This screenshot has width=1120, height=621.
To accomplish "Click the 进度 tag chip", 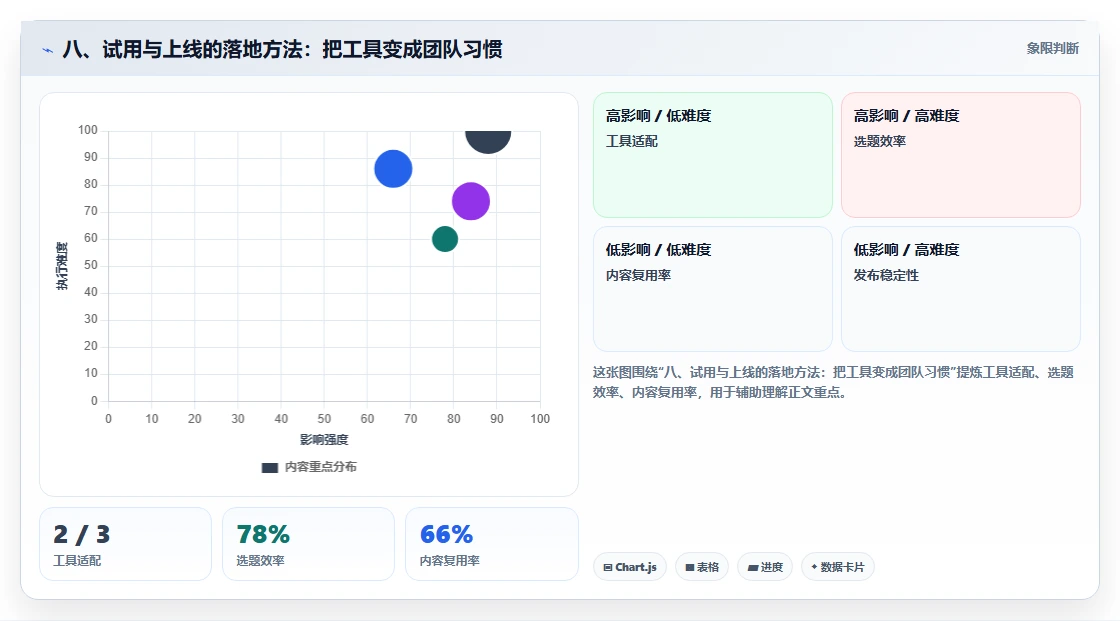I will [765, 567].
